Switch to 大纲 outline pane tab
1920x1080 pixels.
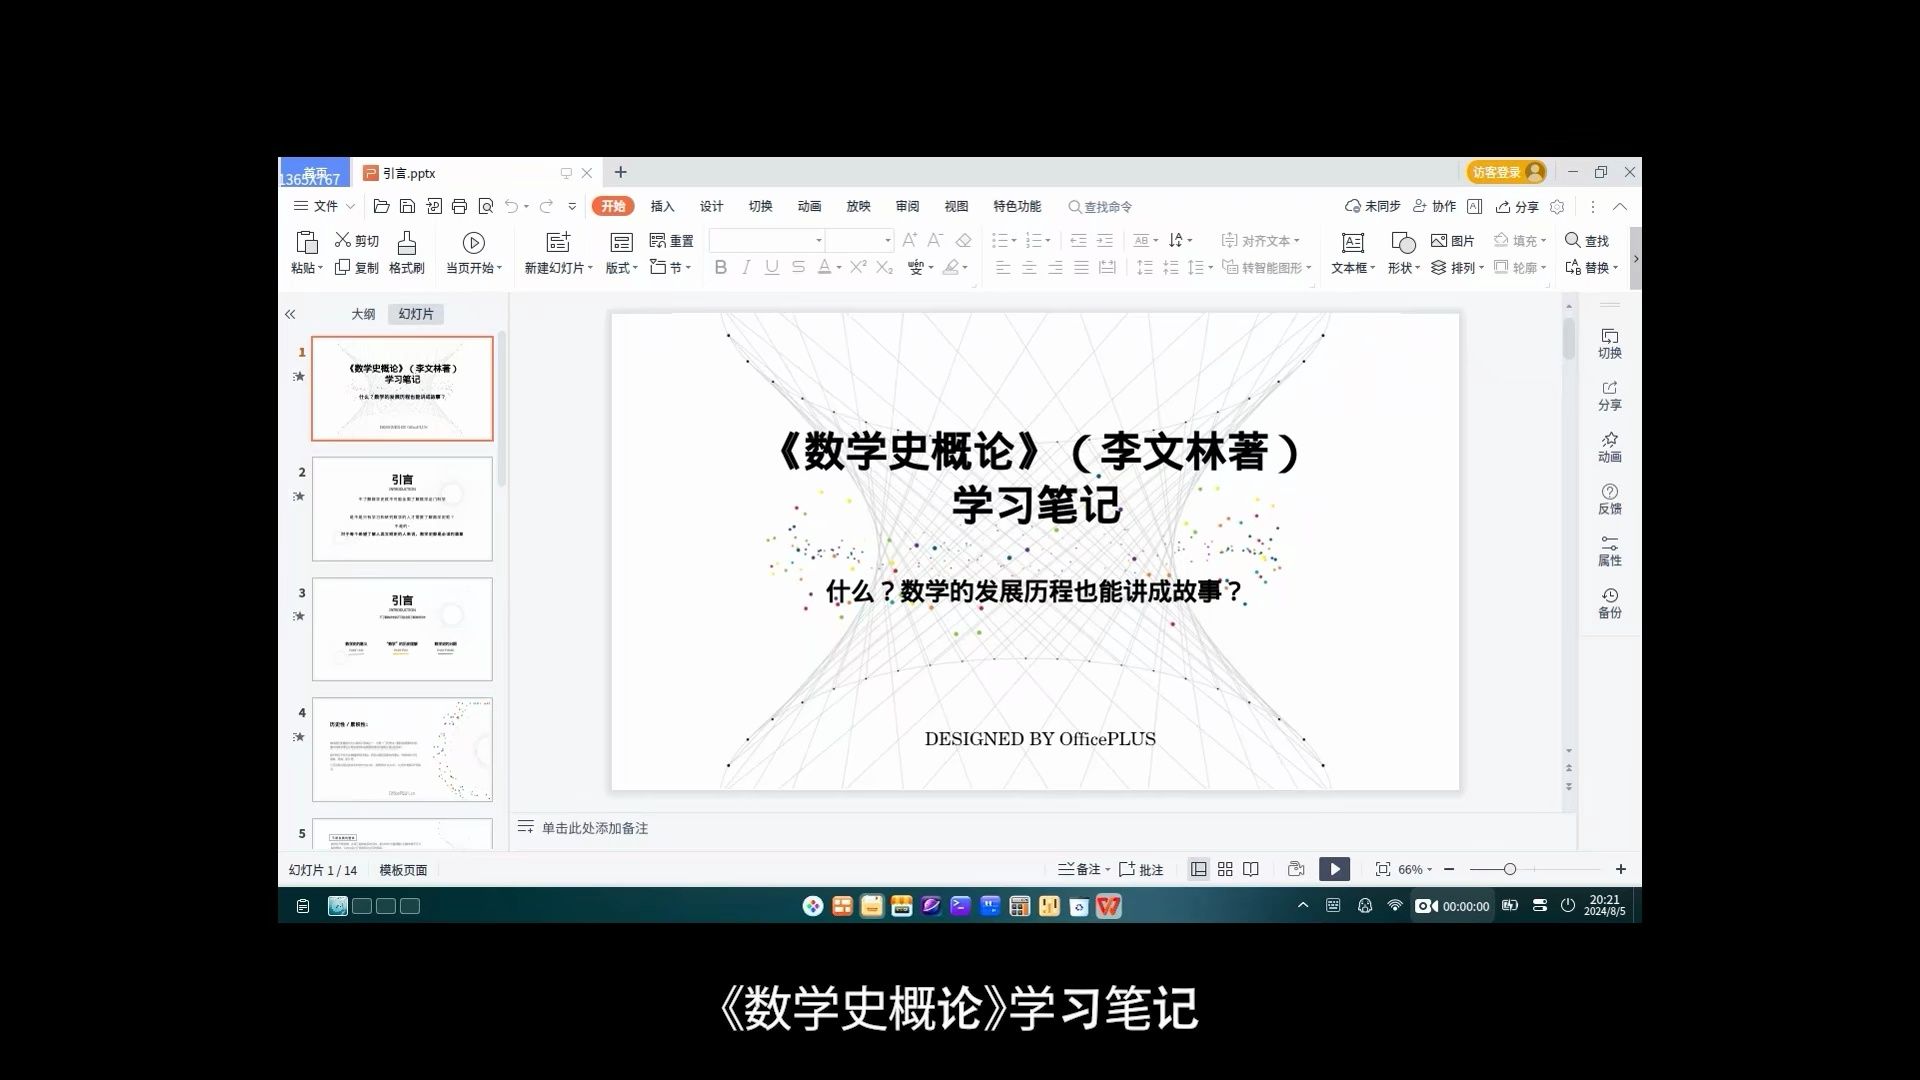coord(363,314)
